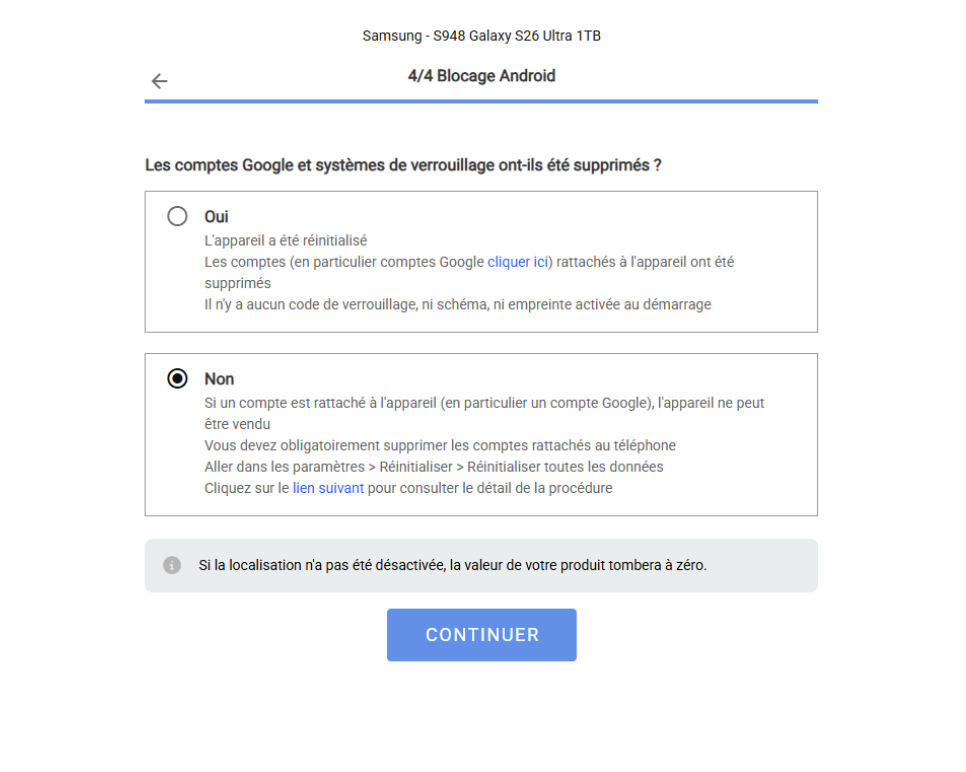Image resolution: width=966 pixels, height=772 pixels.
Task: Click the bold "Oui" option label
Action: point(217,216)
